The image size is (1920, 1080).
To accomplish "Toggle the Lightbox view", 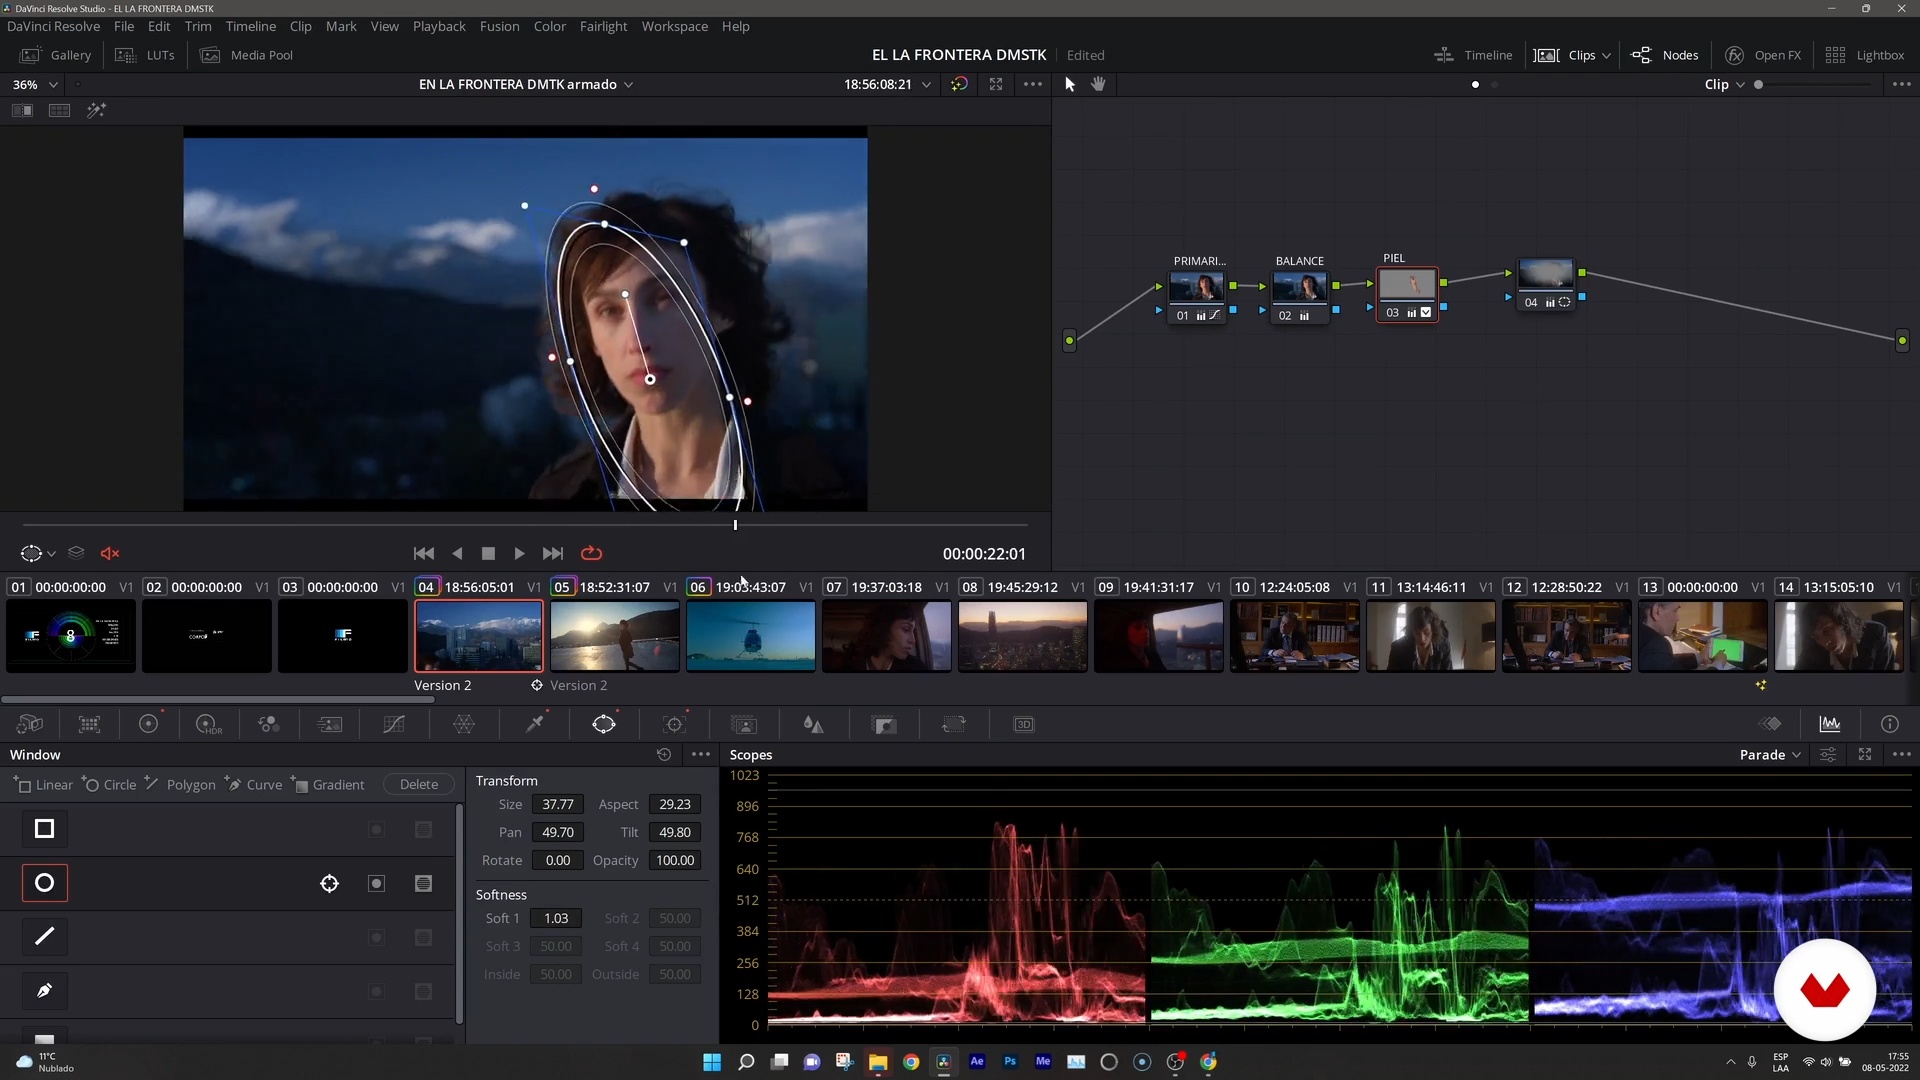I will (1865, 55).
